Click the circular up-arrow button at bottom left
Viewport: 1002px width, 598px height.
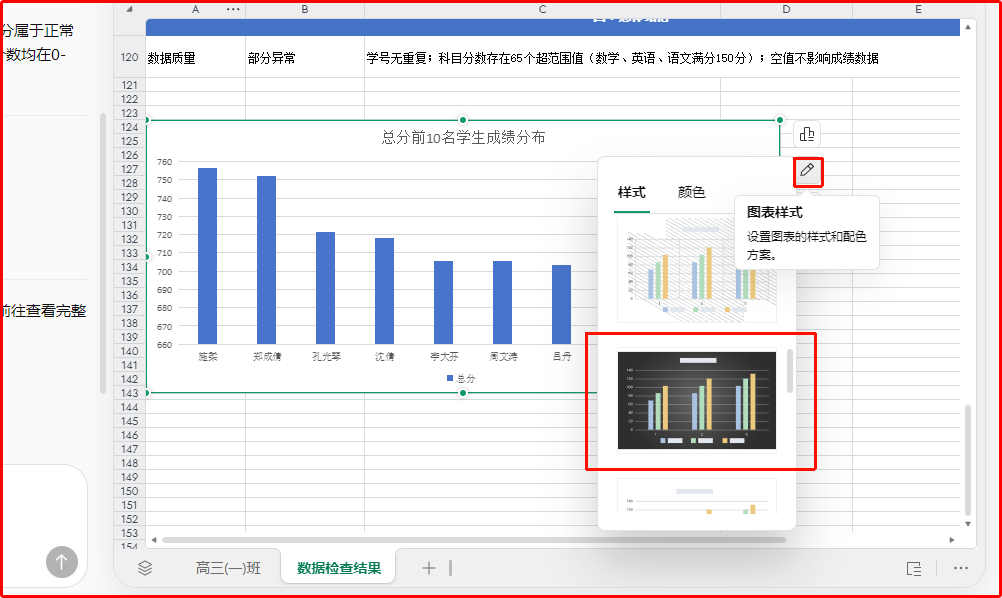(x=61, y=562)
